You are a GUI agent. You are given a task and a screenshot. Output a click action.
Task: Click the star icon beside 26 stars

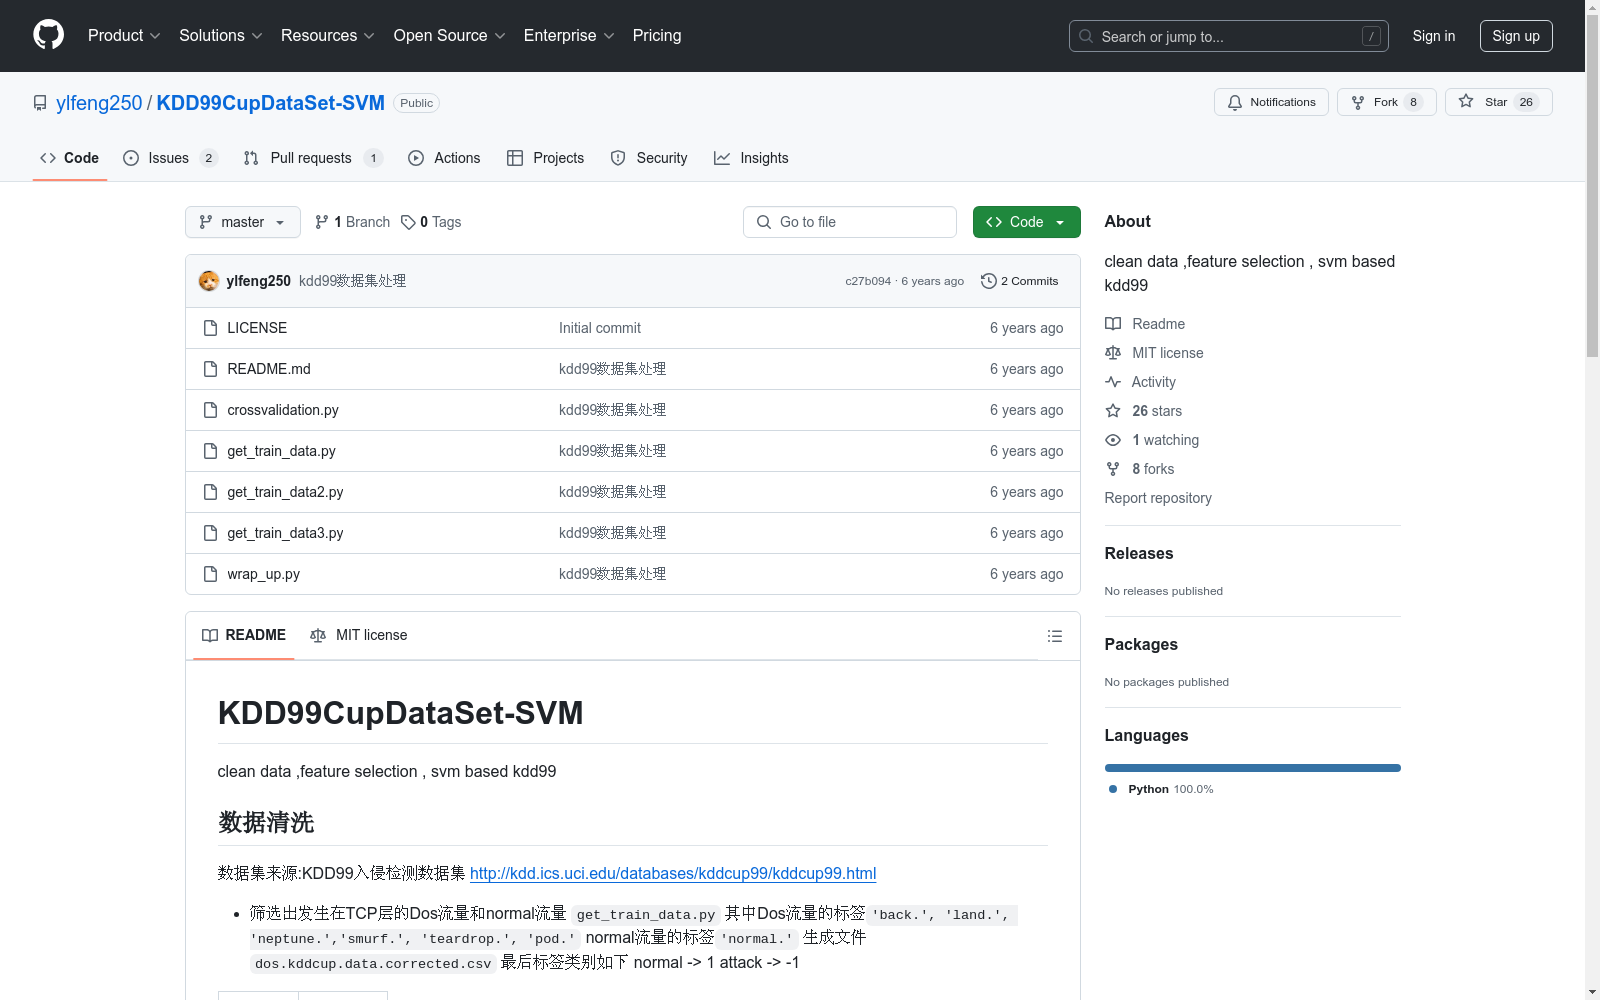click(1113, 411)
